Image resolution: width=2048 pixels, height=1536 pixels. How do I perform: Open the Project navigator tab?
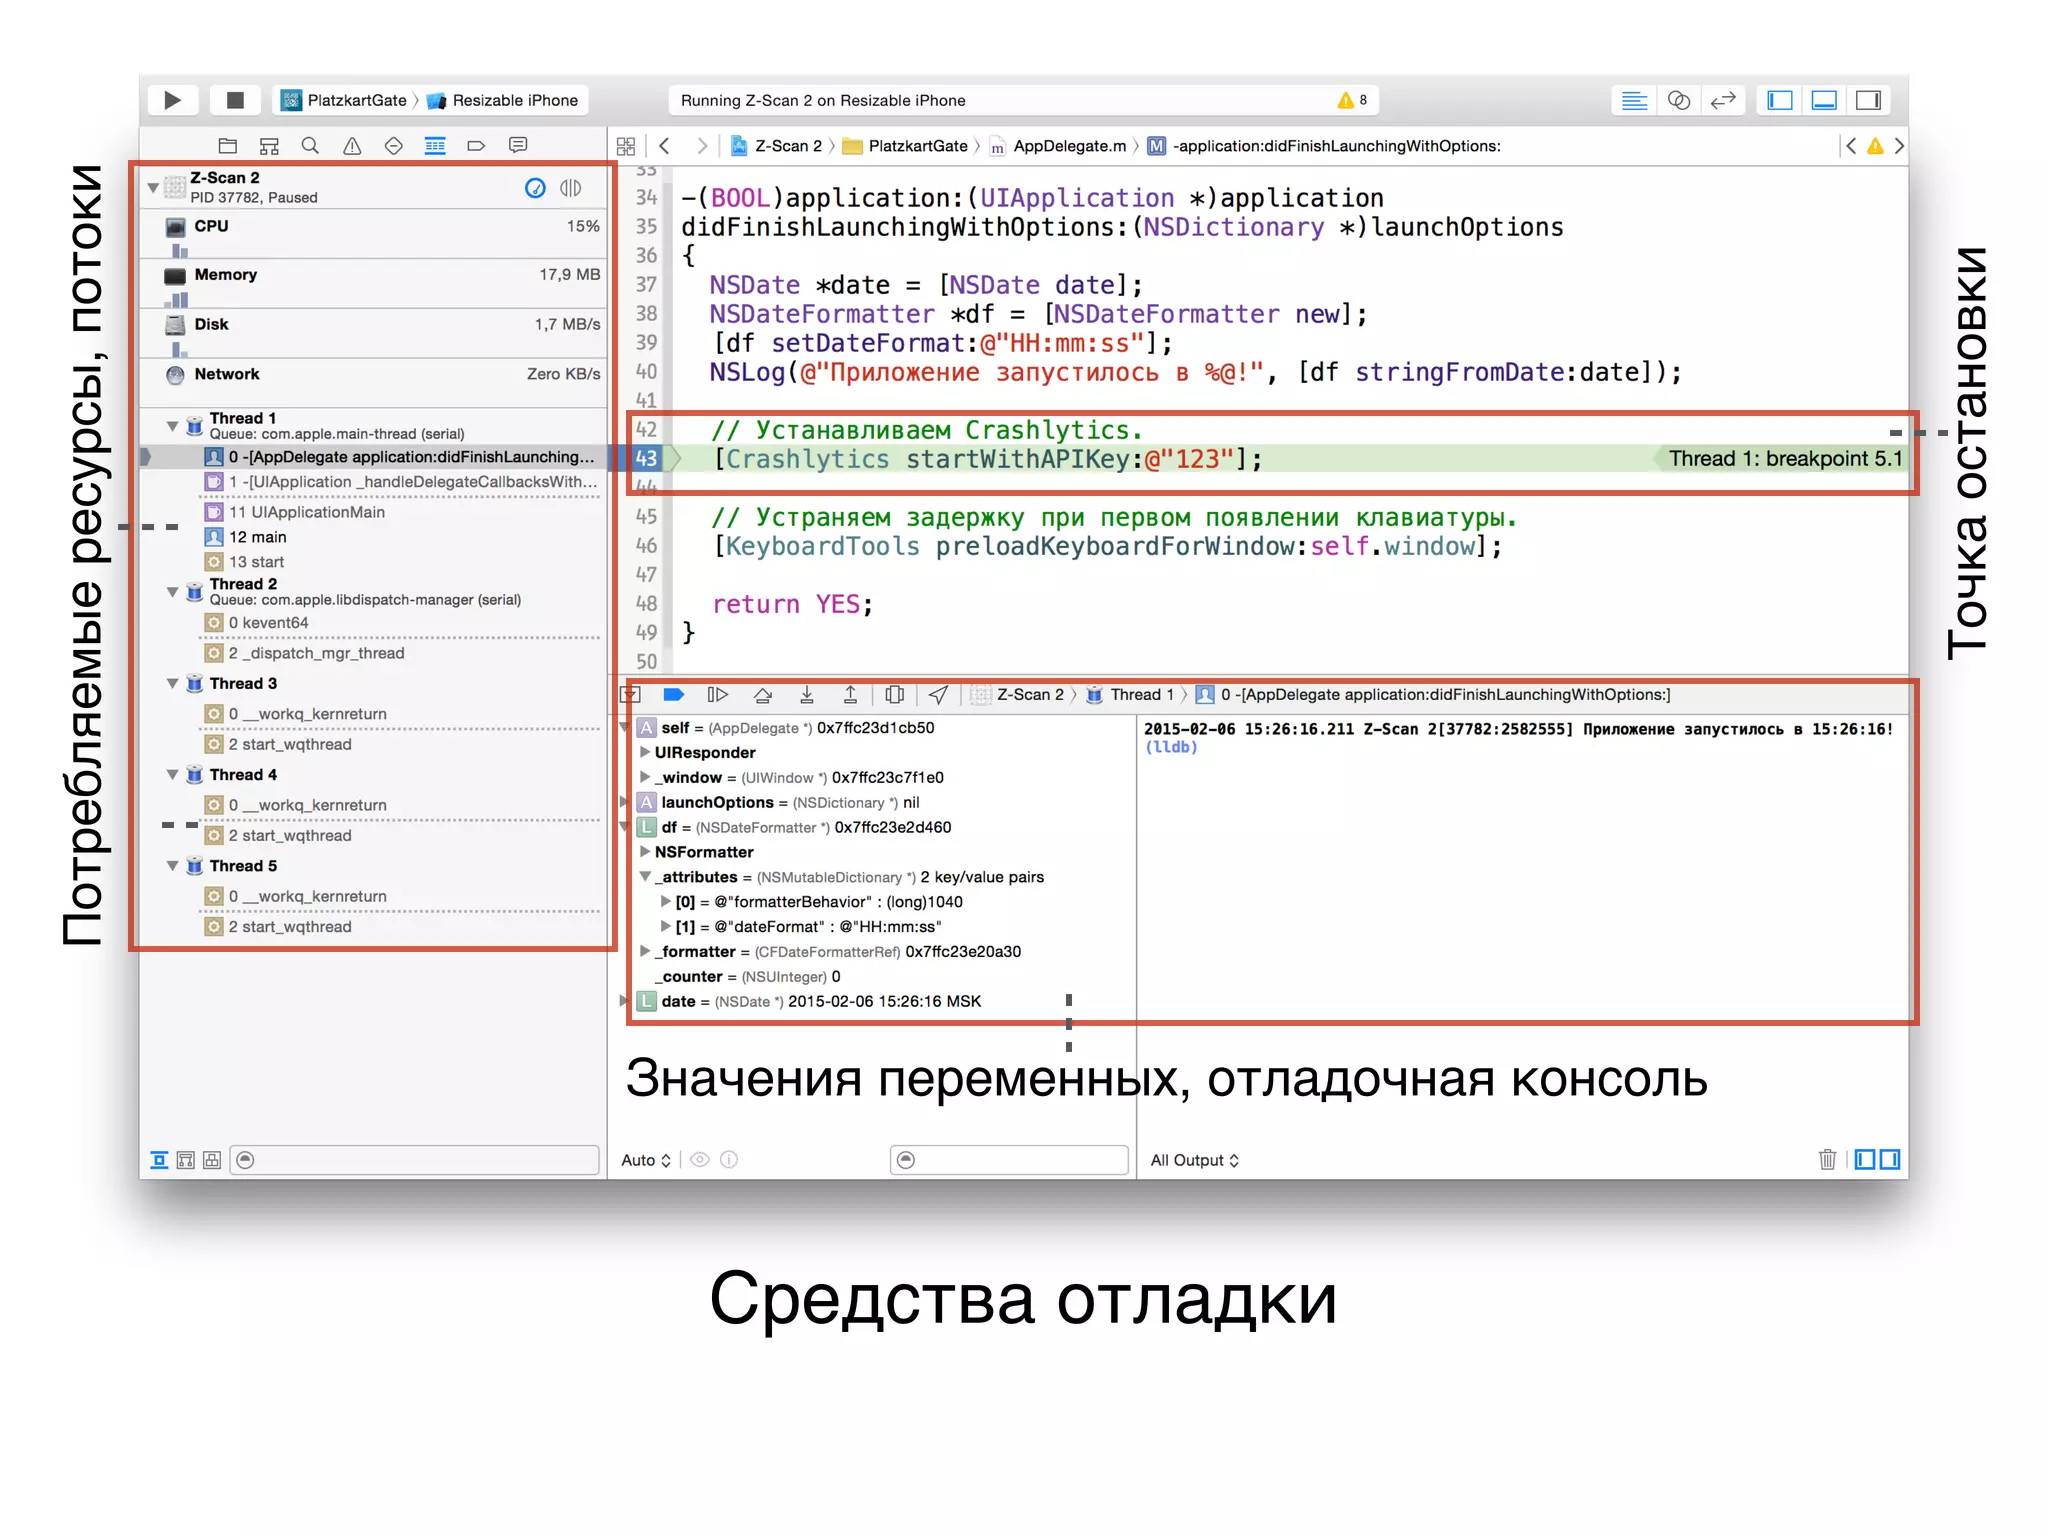click(x=227, y=146)
